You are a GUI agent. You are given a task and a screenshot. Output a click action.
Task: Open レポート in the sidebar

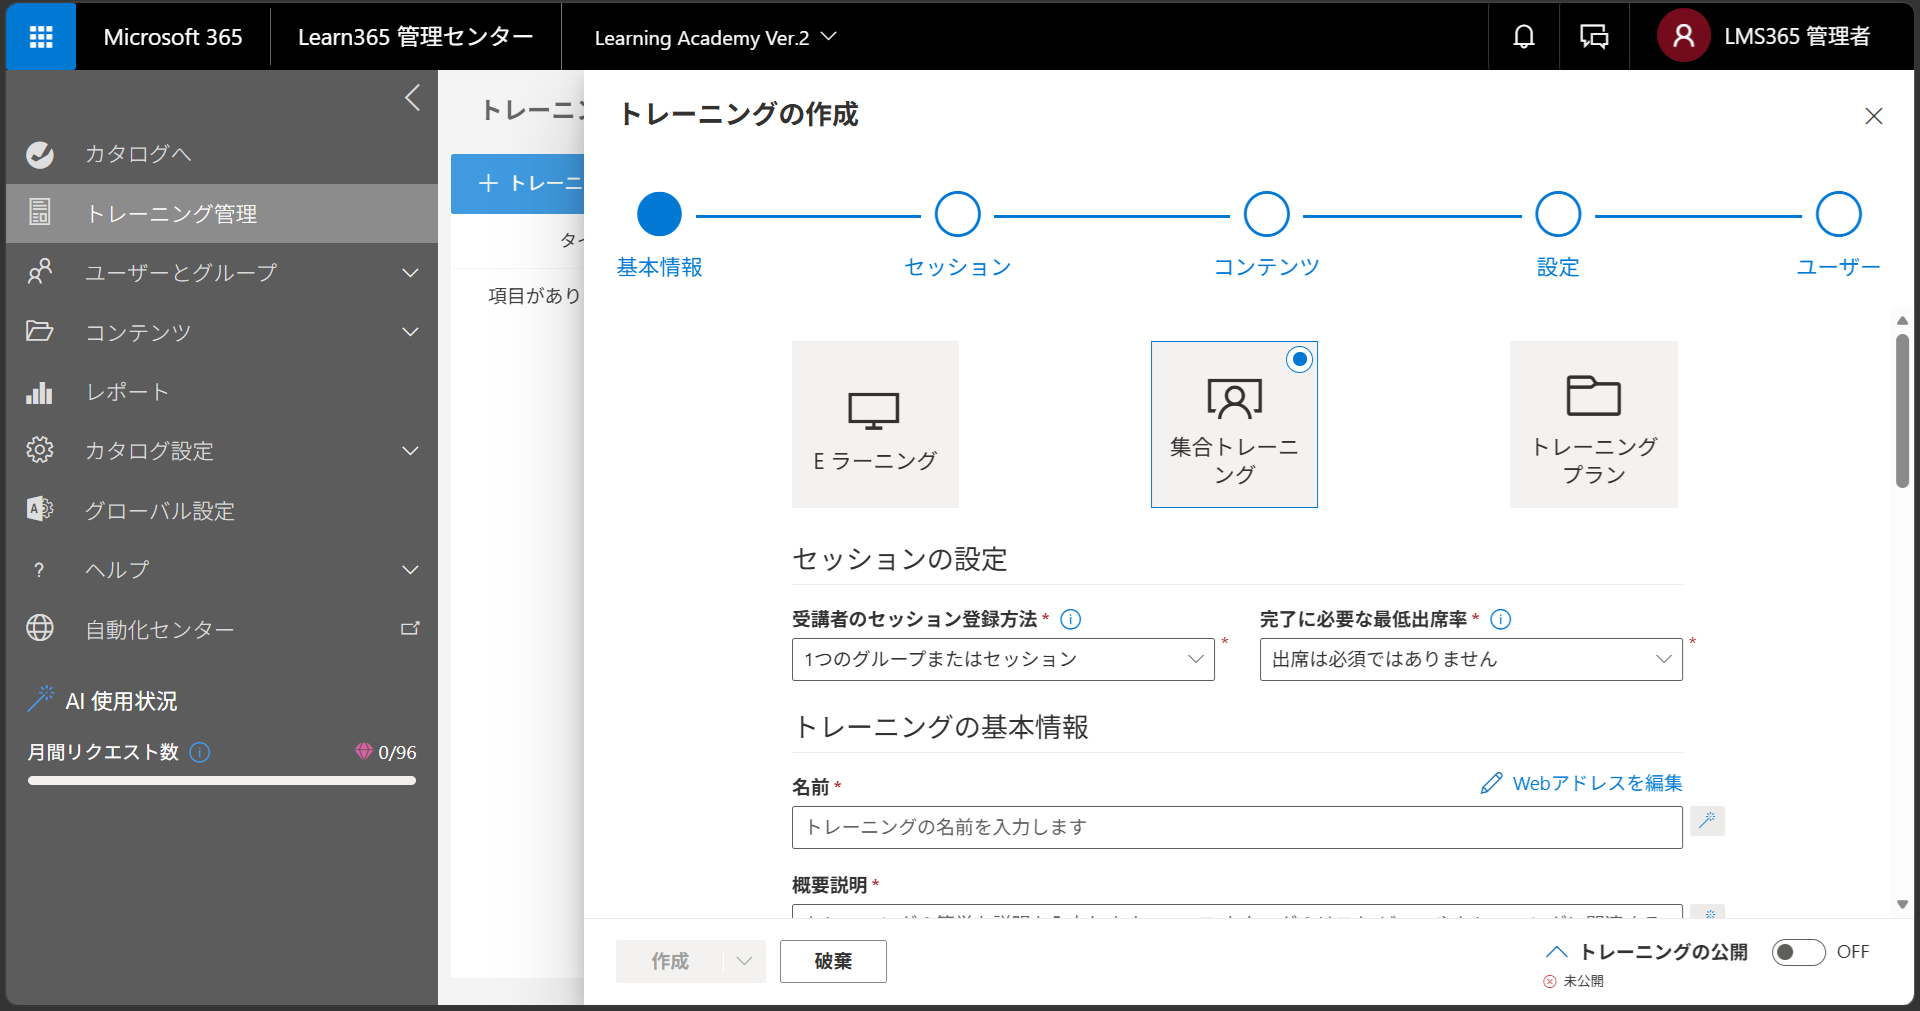point(222,391)
